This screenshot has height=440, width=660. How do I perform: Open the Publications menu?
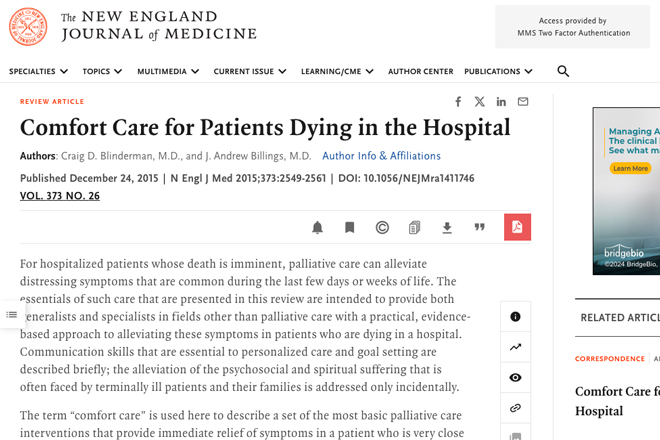[498, 72]
